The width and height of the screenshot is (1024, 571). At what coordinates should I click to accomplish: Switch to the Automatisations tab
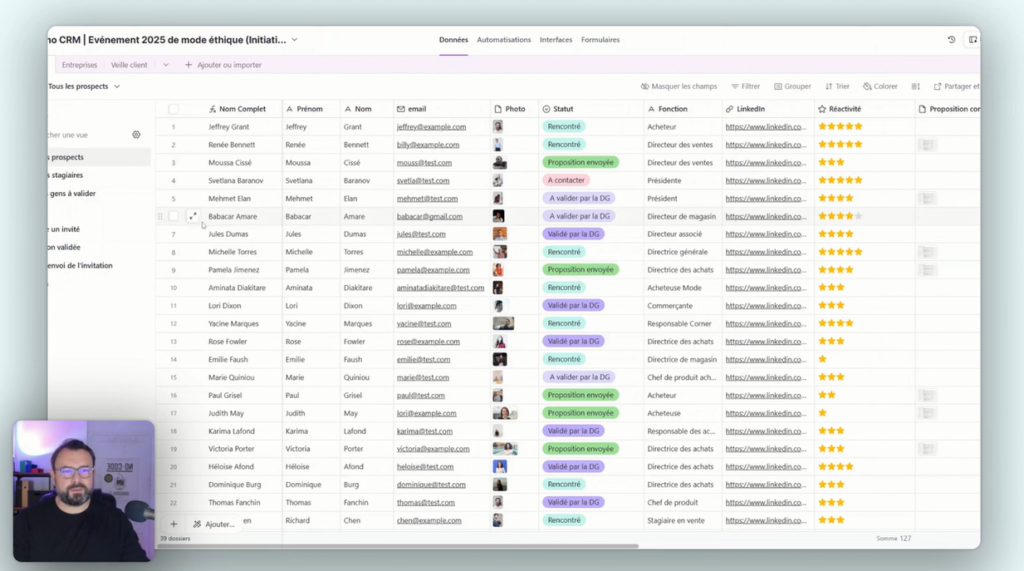click(x=503, y=40)
